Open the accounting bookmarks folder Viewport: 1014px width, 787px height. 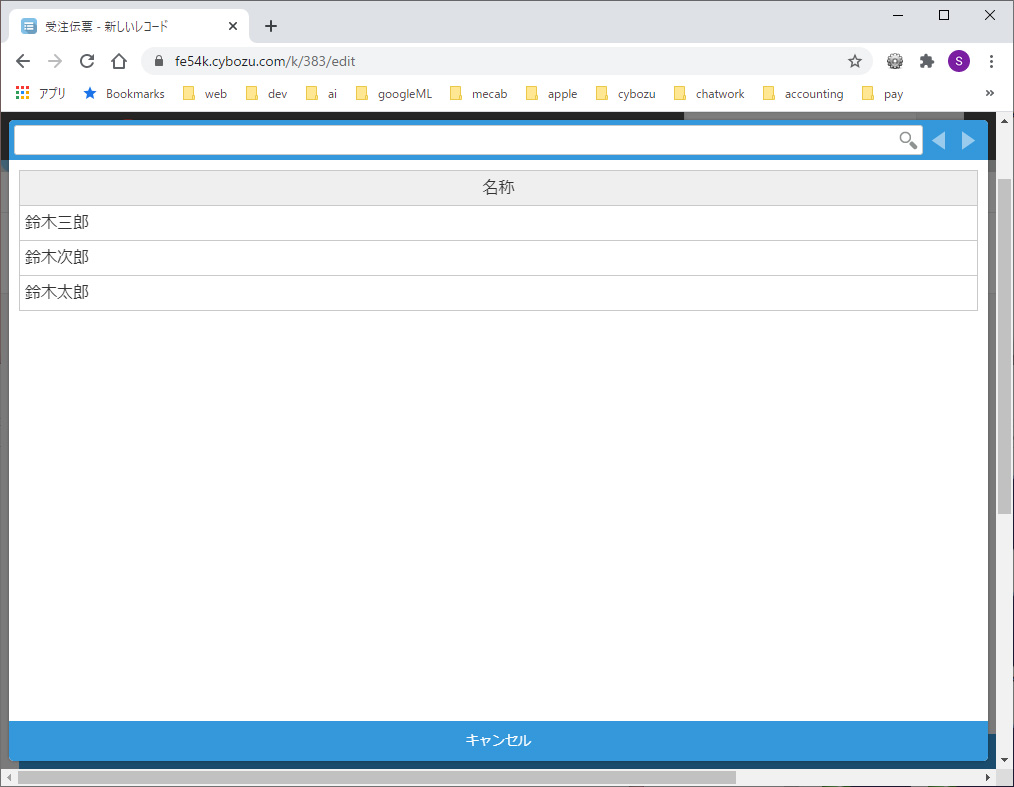(803, 94)
